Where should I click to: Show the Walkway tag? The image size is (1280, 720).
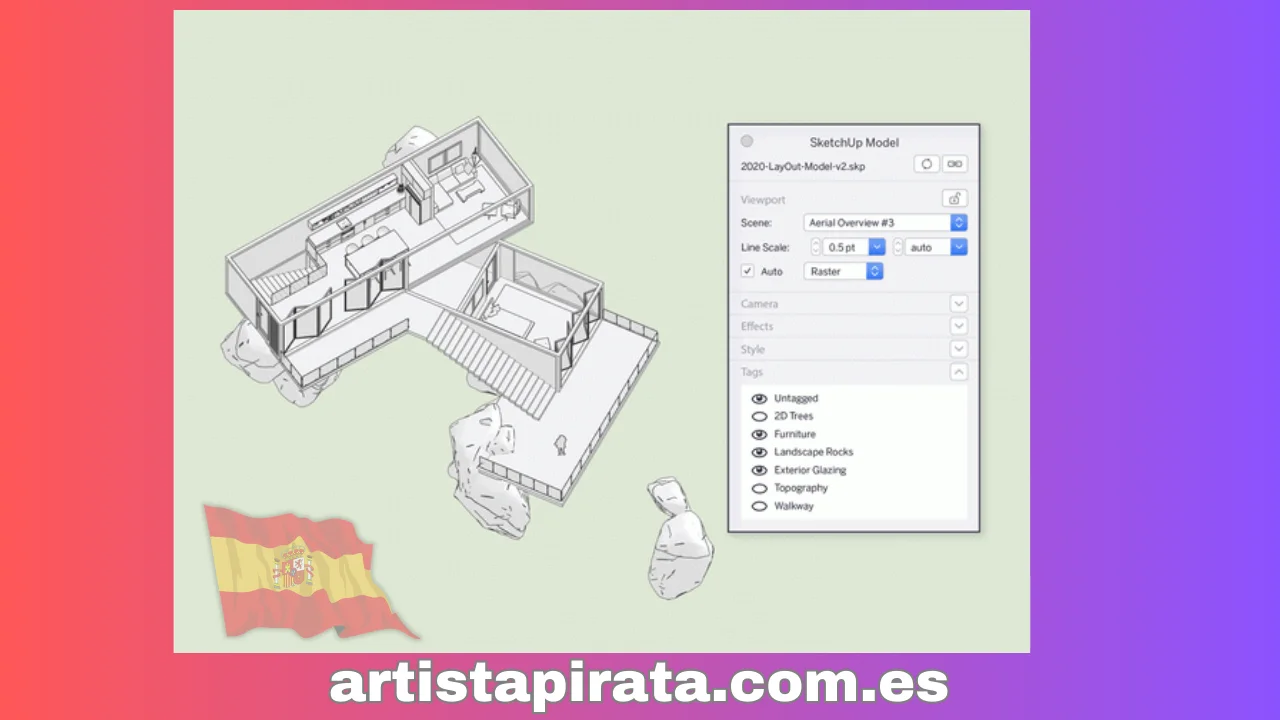tap(759, 506)
